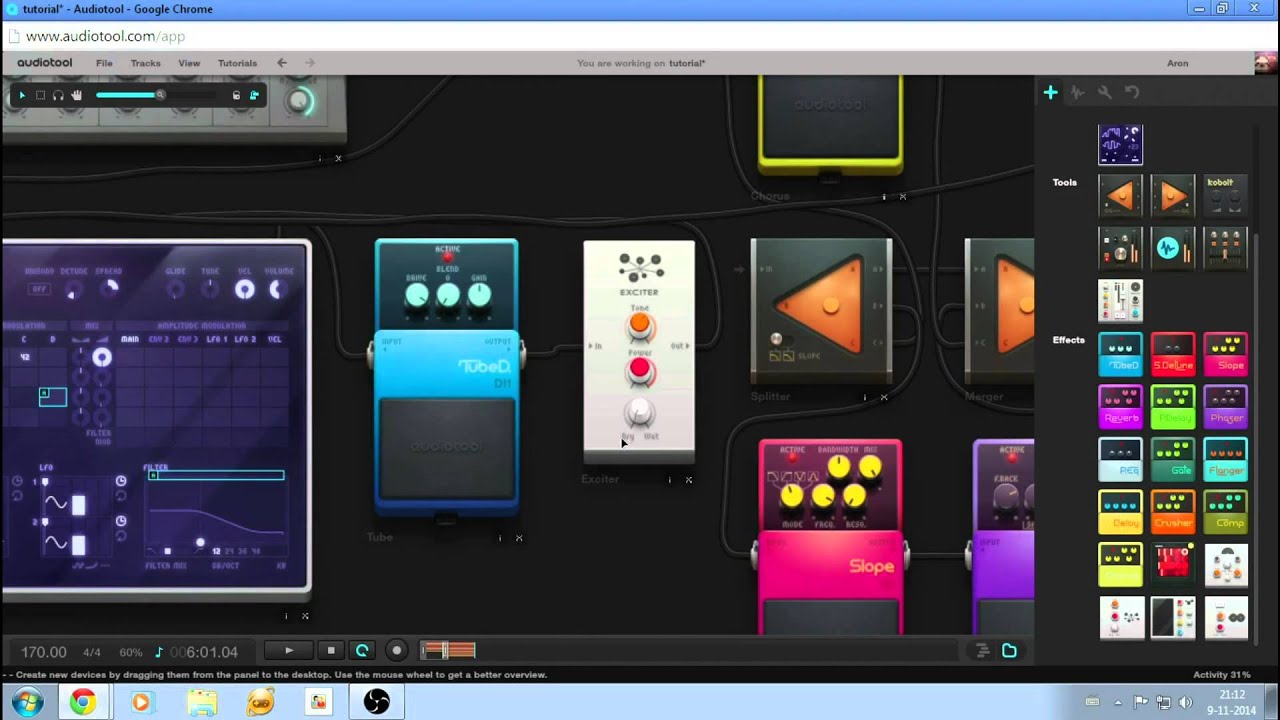This screenshot has height=720, width=1280.
Task: Select the arrow pointer tool
Action: pos(22,95)
